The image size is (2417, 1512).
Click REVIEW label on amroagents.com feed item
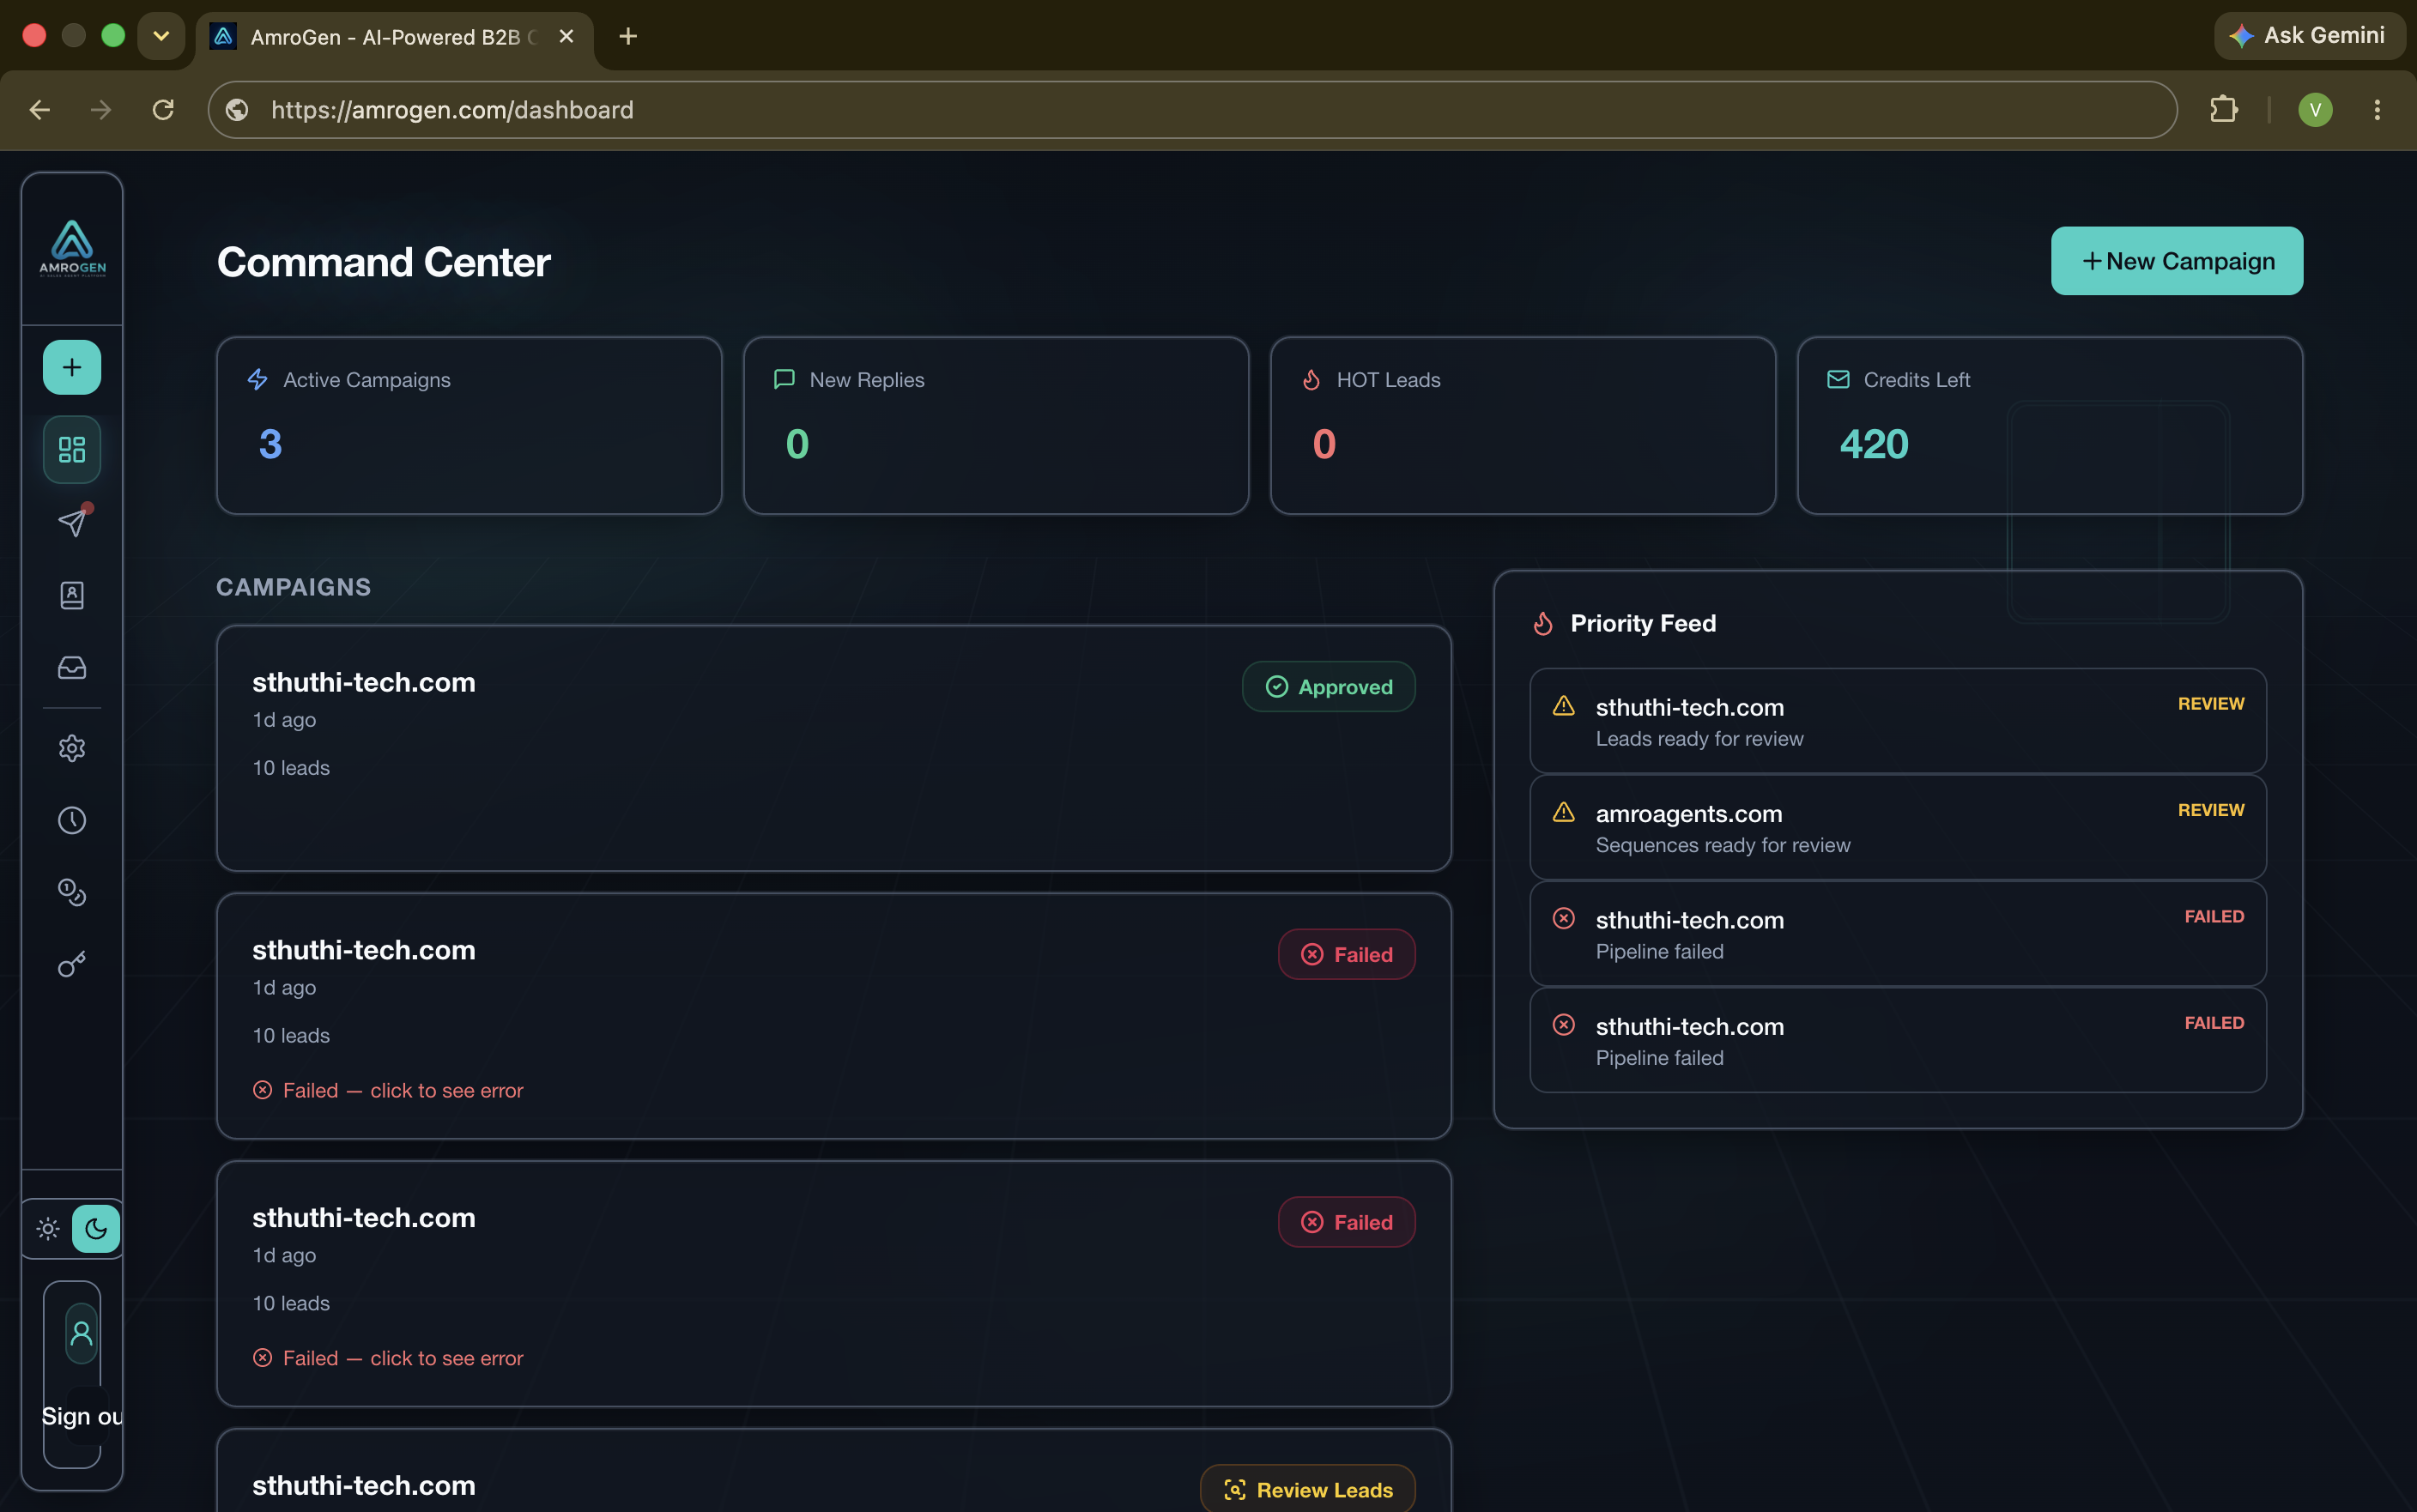tap(2211, 810)
